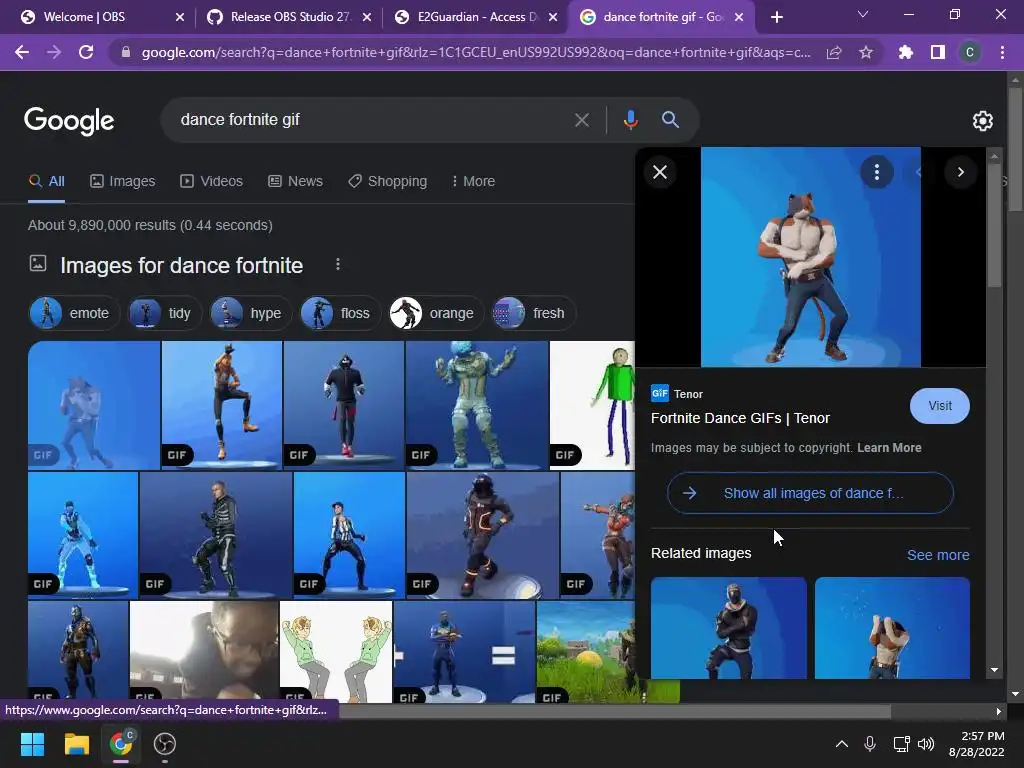Filter images by the floss chip
The image size is (1024, 768).
tap(338, 313)
